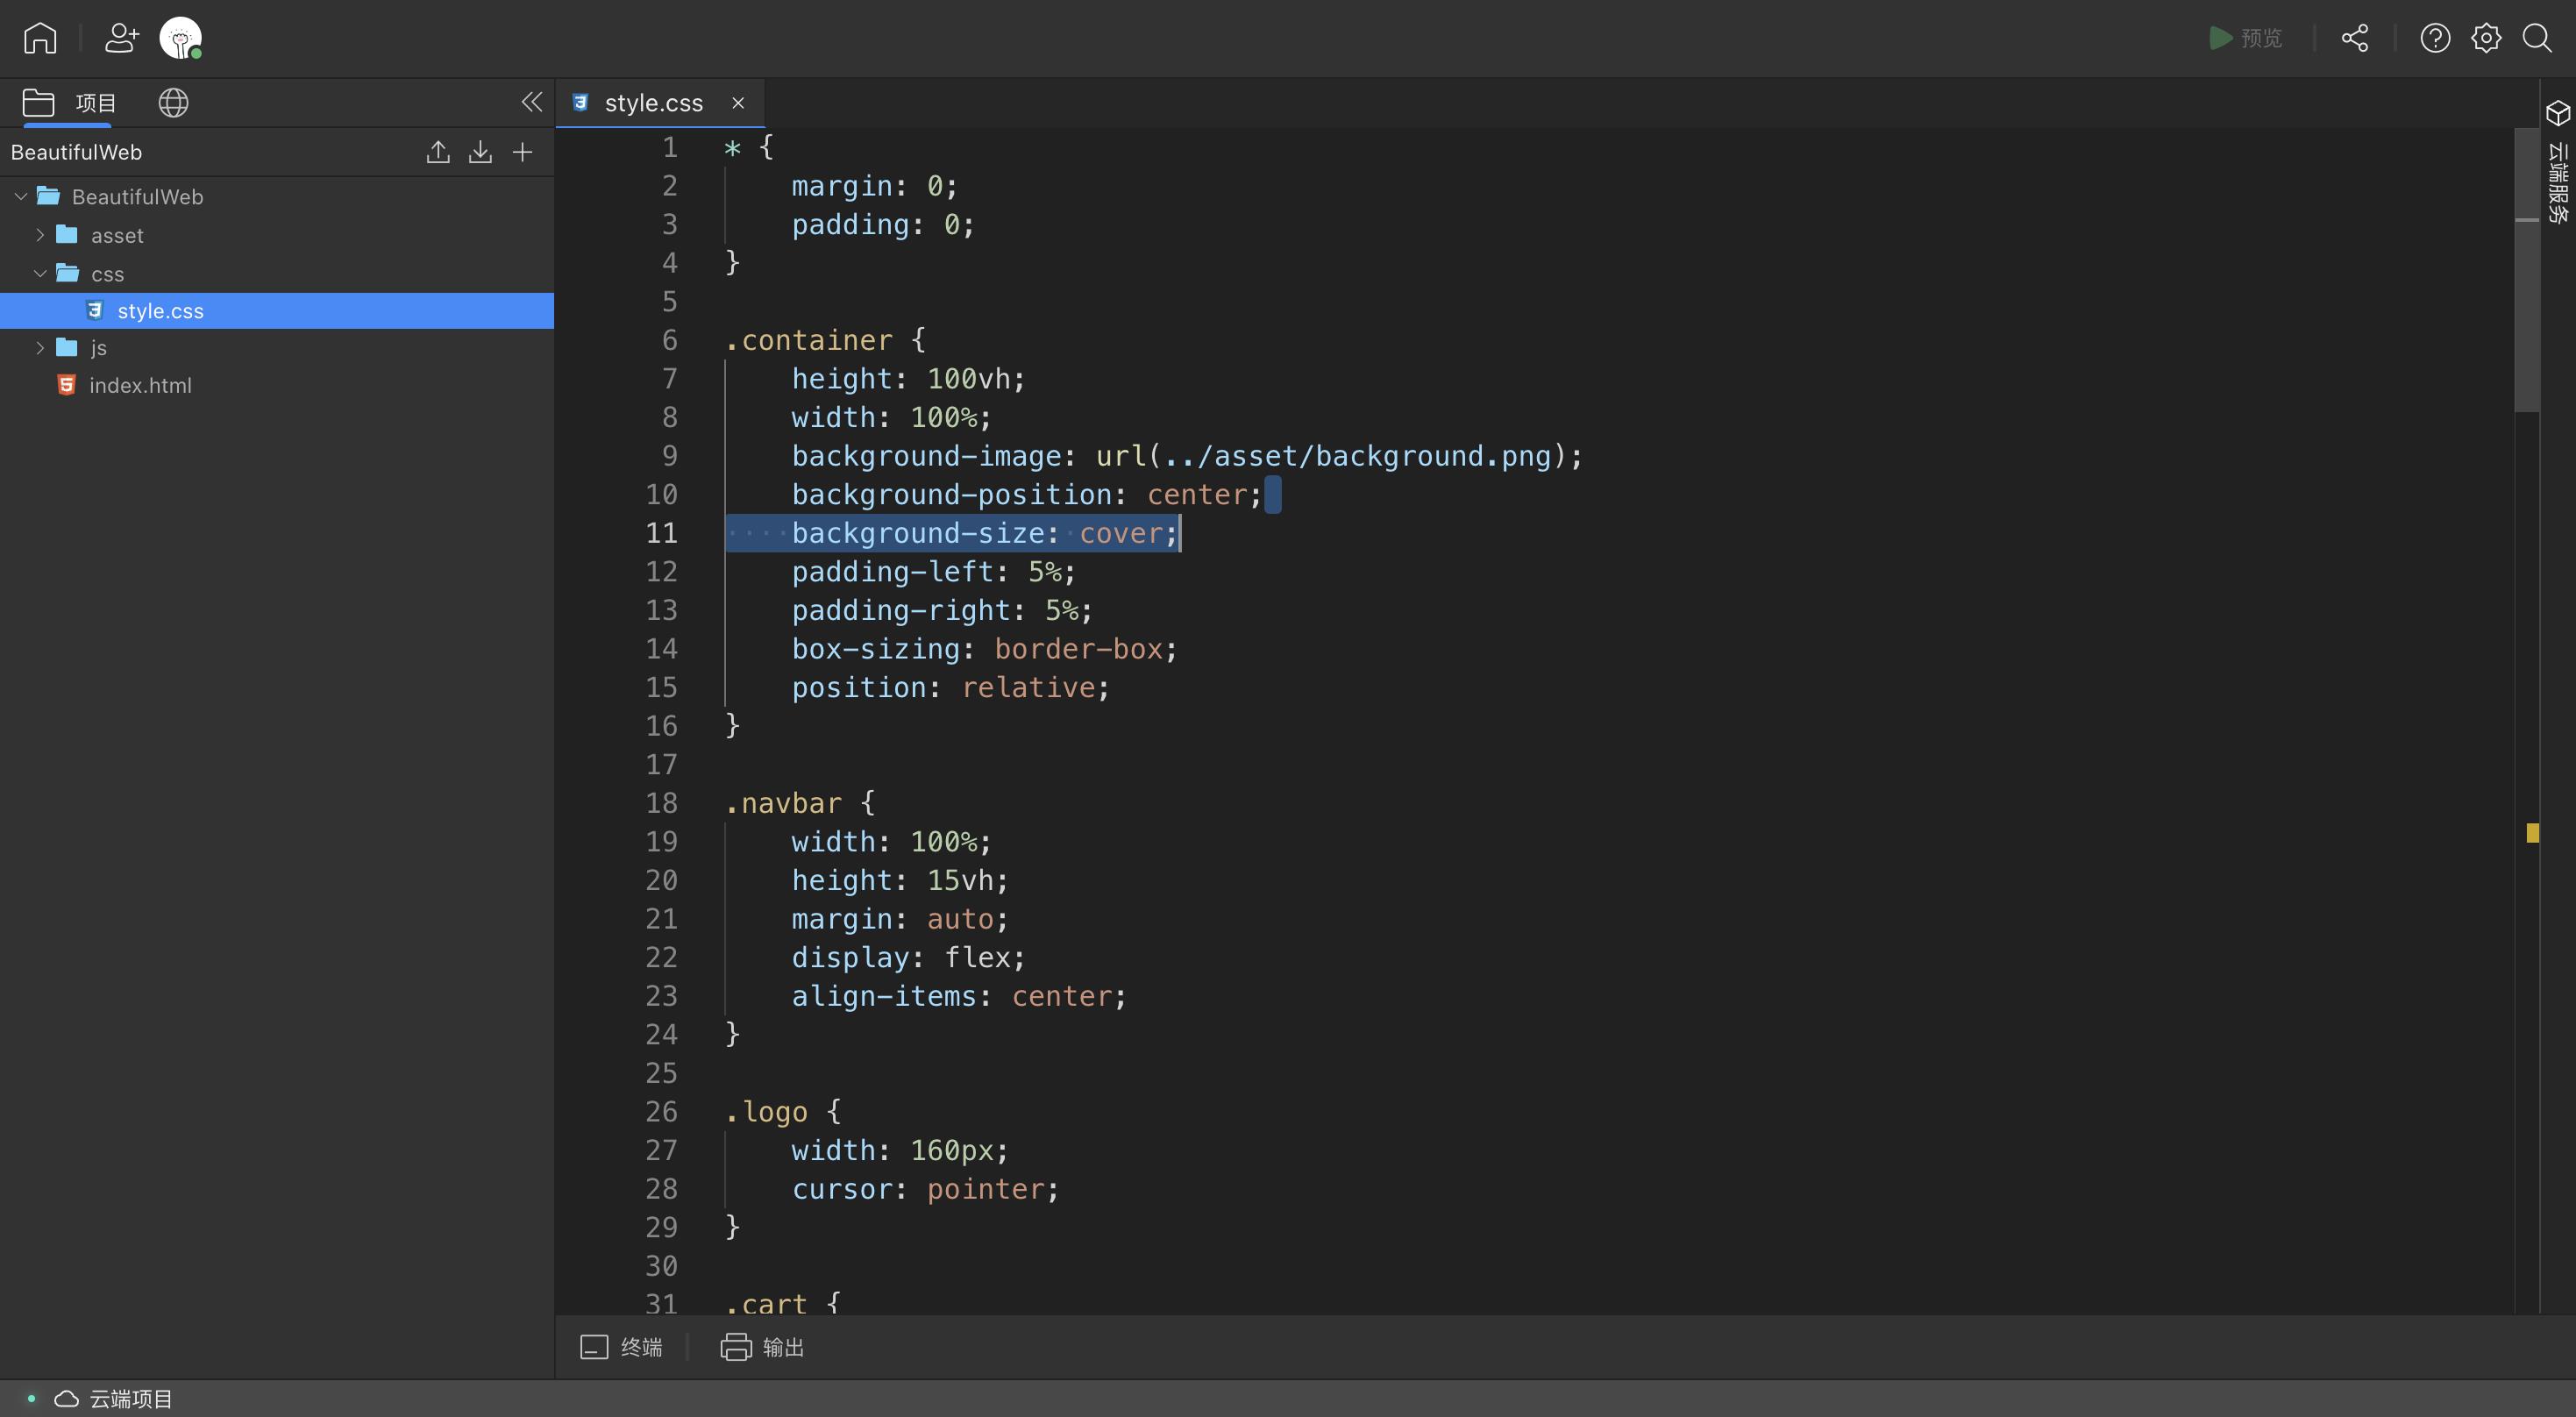The image size is (2576, 1417).
Task: Switch to the 项目 project tab
Action: tap(69, 103)
